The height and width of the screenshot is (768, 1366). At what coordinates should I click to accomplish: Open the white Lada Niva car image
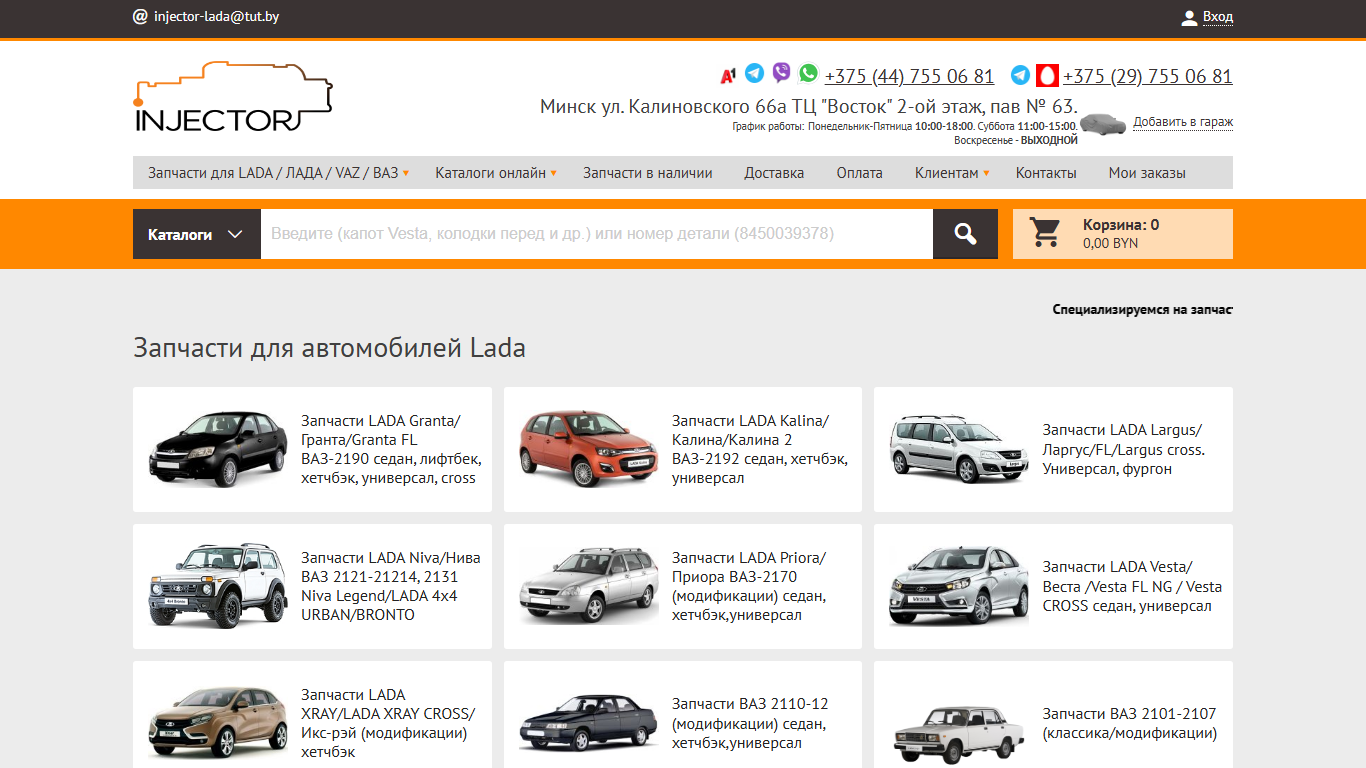coord(218,586)
